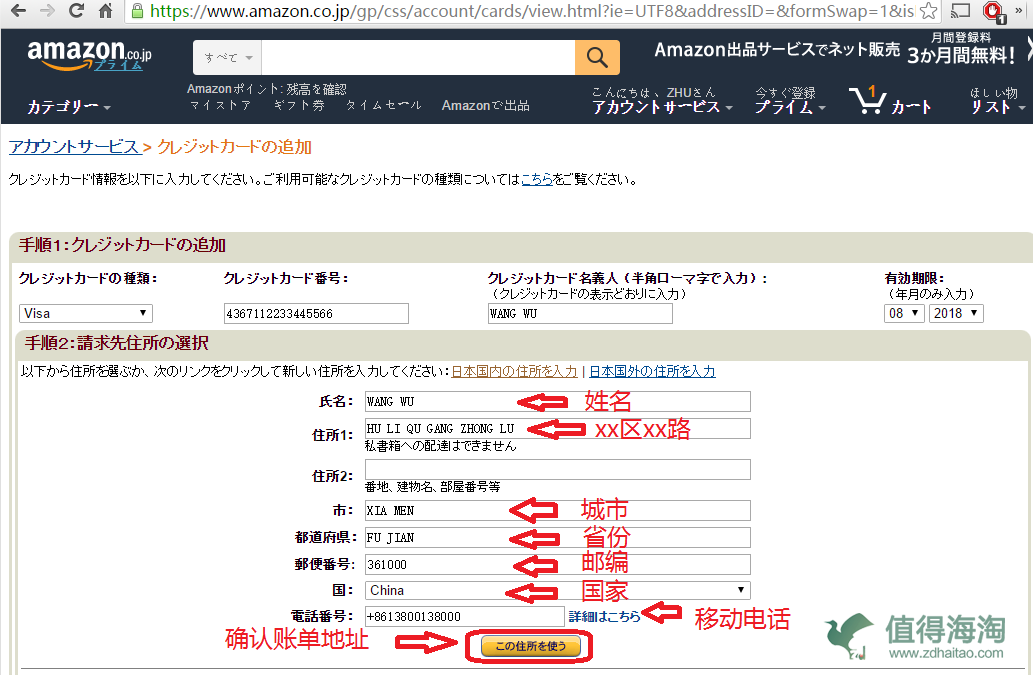Screen dimensions: 1033x675
Task: Click the cardholder name field WANG WU
Action: tap(580, 313)
